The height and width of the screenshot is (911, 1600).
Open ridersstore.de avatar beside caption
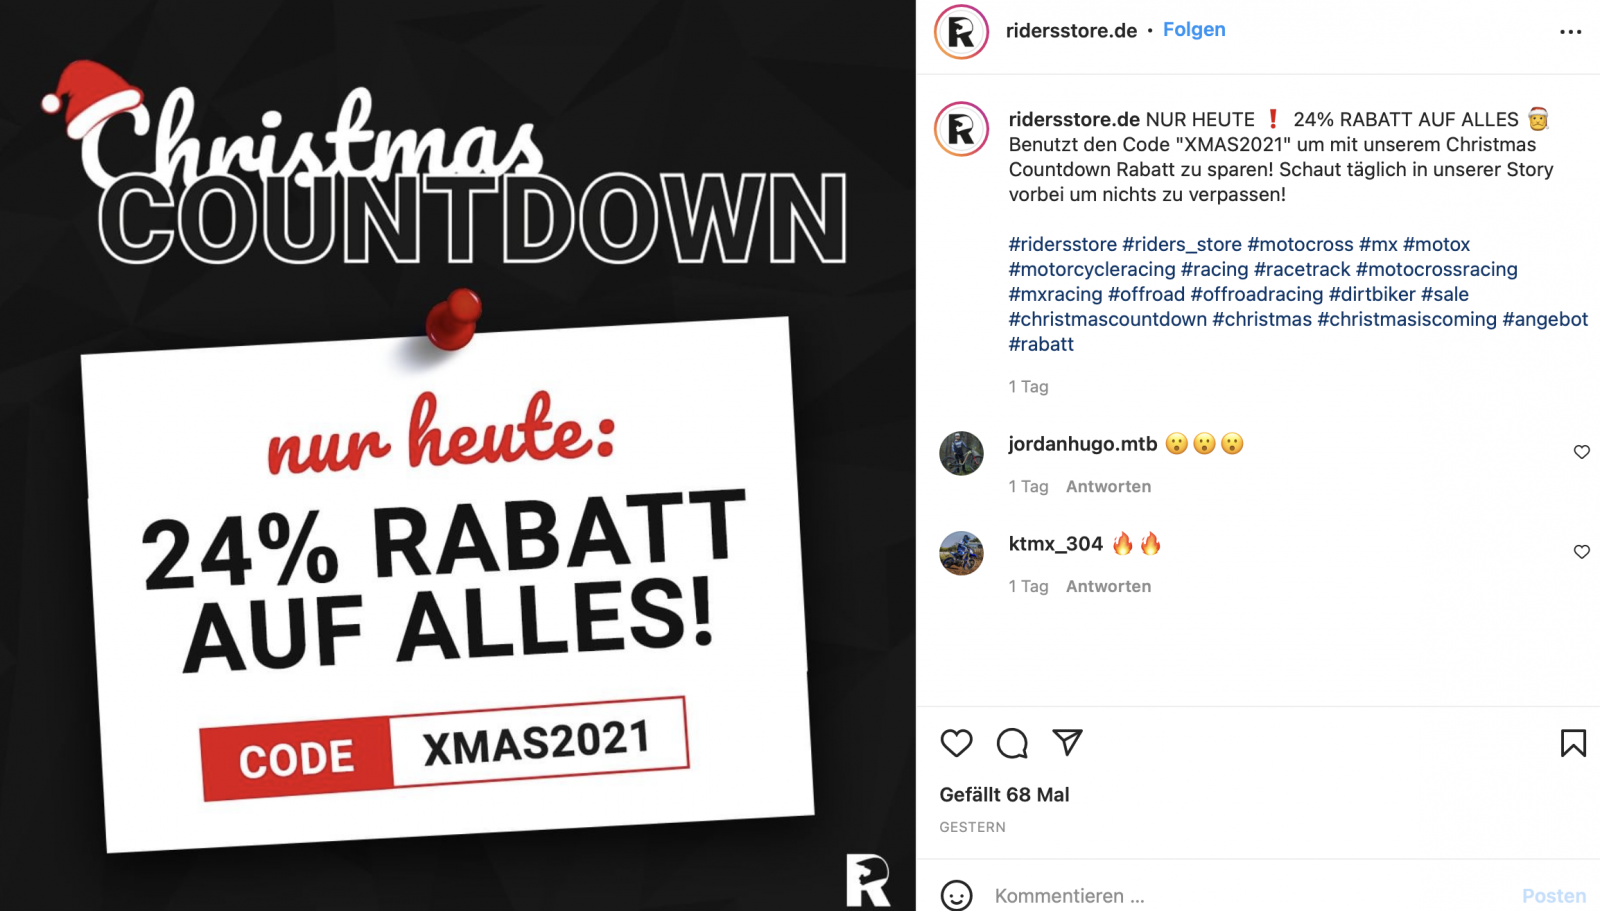tap(961, 129)
